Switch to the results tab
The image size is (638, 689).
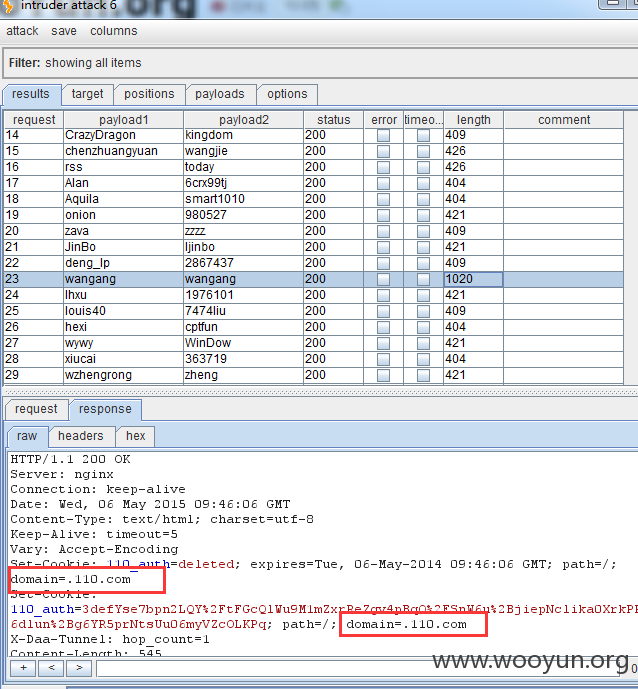[x=31, y=94]
